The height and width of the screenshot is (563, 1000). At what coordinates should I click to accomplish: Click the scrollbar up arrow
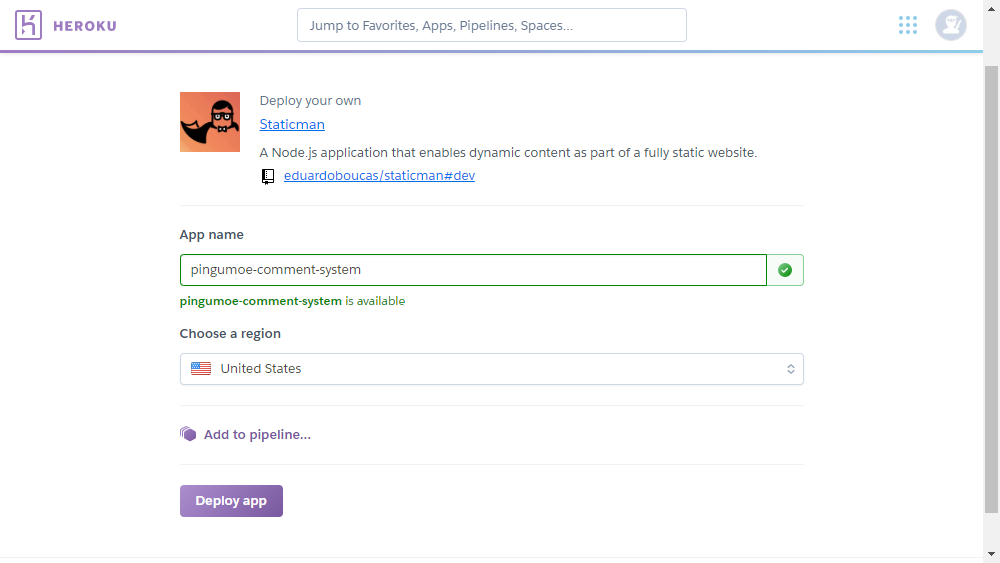click(991, 8)
